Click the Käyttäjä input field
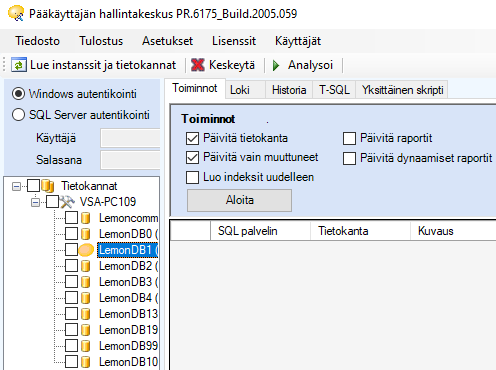496x370 pixels. coord(130,138)
